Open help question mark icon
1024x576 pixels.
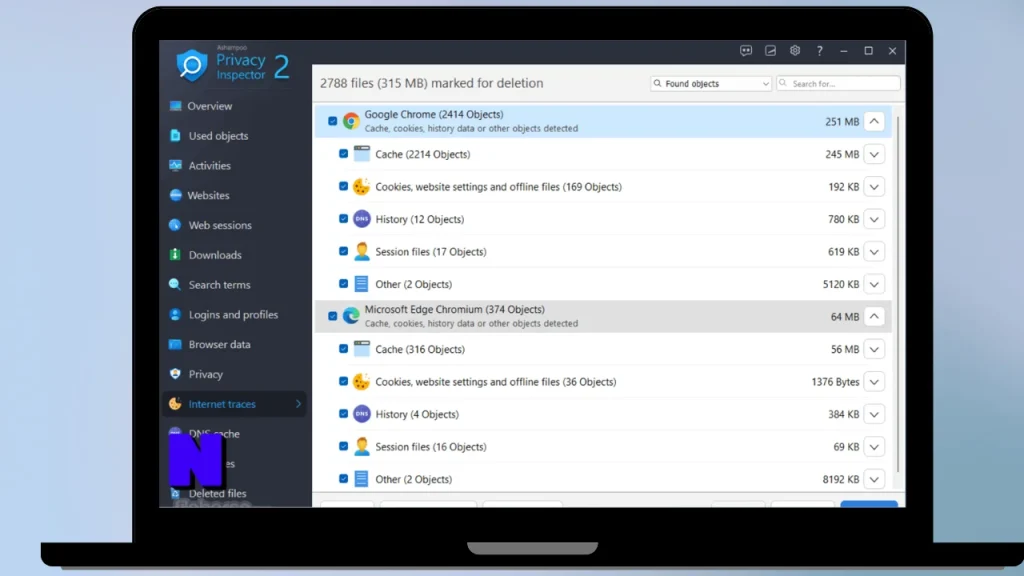pos(820,51)
